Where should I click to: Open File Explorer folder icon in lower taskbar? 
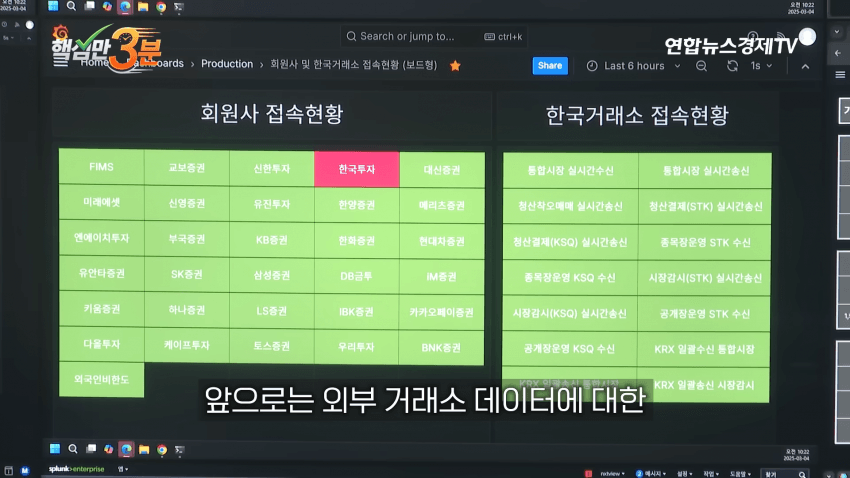tap(144, 449)
